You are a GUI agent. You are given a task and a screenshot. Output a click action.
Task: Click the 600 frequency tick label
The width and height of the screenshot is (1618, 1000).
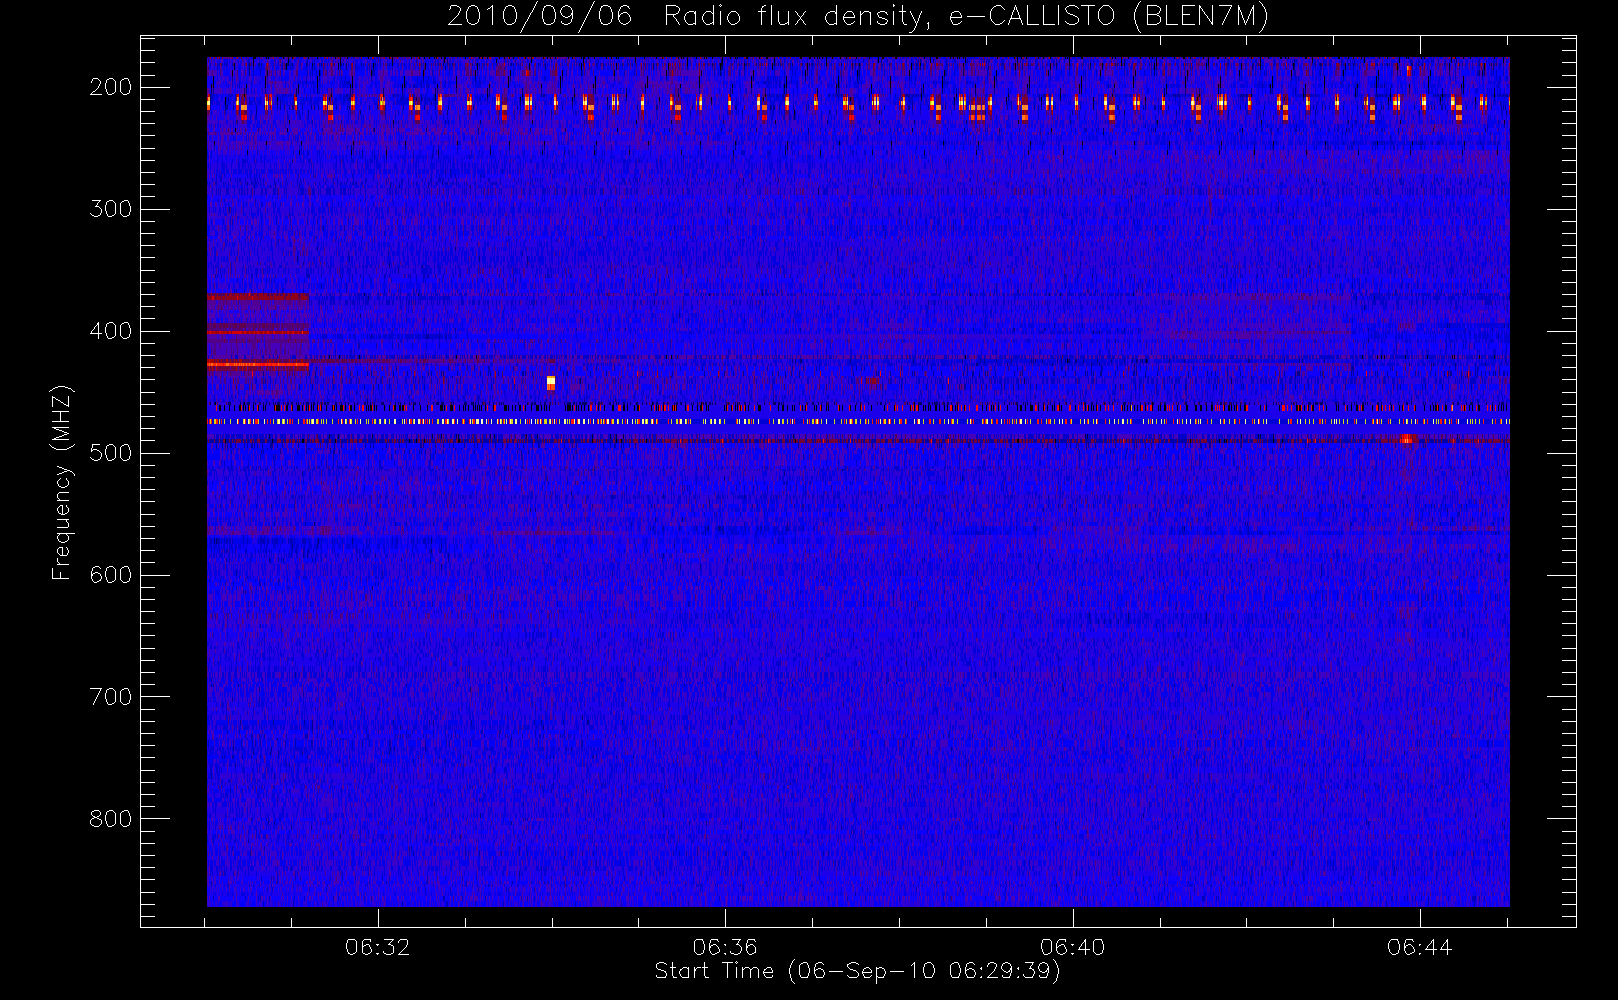[x=110, y=575]
